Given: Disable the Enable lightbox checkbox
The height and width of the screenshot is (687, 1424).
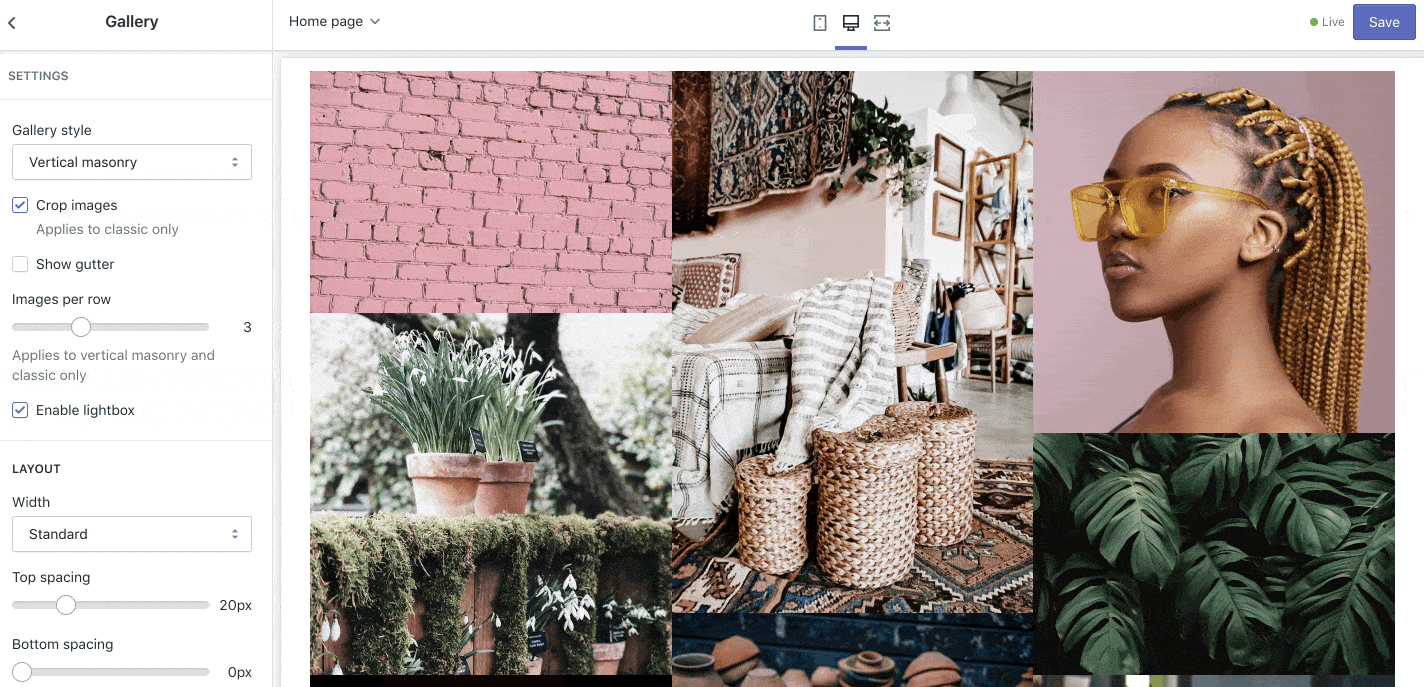Looking at the screenshot, I should tap(20, 410).
